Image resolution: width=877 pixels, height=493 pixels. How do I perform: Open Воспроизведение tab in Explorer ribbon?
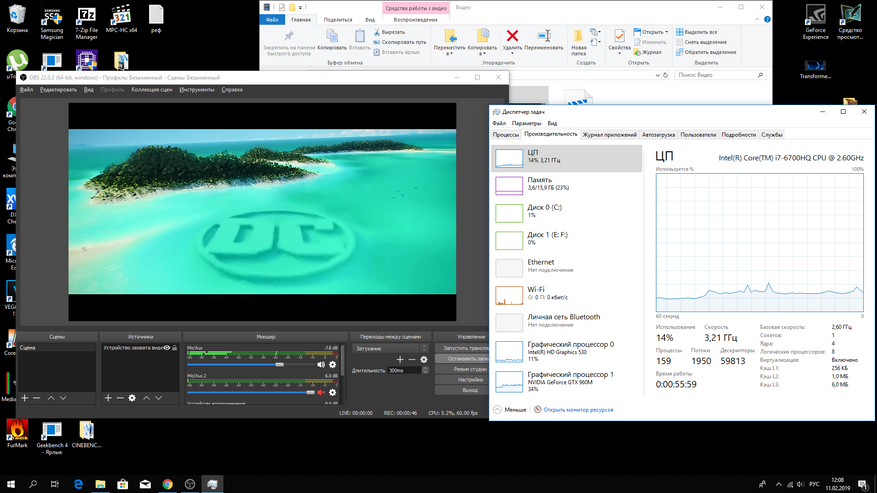415,20
